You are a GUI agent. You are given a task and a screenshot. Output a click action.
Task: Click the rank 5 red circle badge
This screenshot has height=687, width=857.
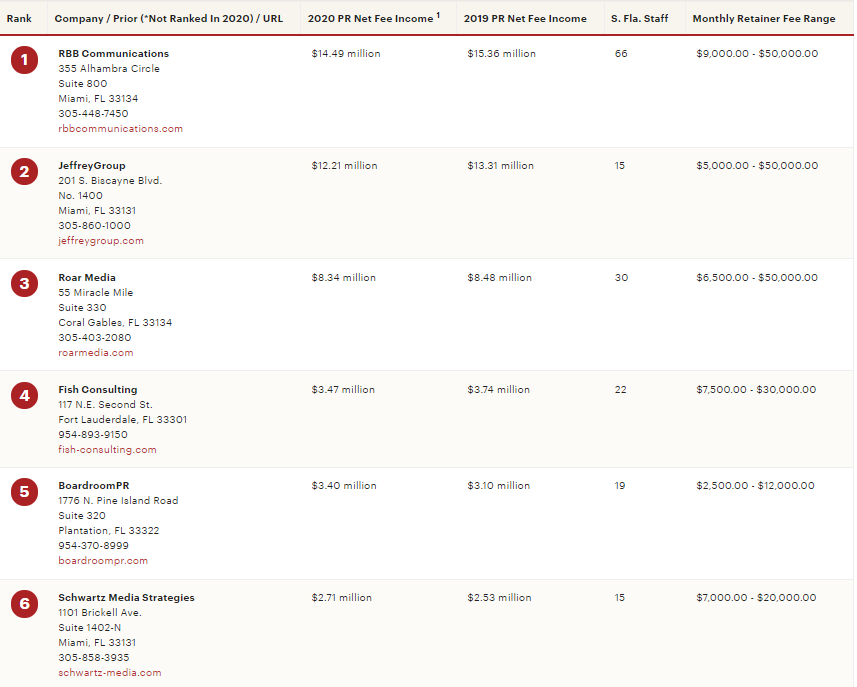click(x=24, y=492)
